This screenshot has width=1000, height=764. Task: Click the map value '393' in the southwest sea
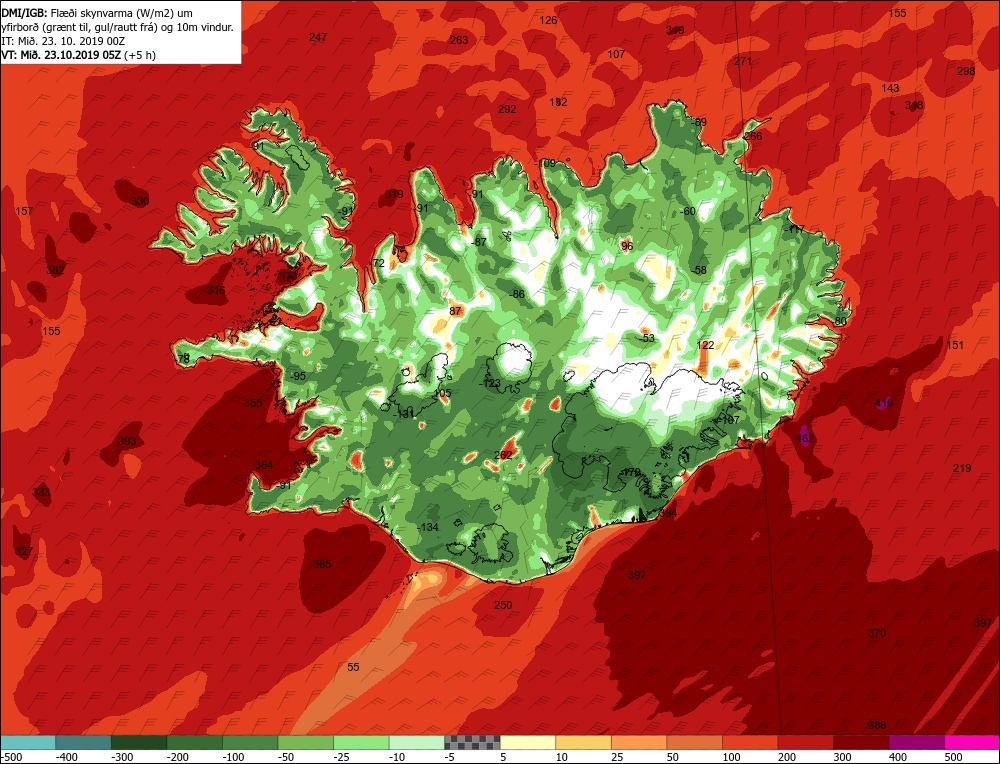pyautogui.click(x=127, y=441)
